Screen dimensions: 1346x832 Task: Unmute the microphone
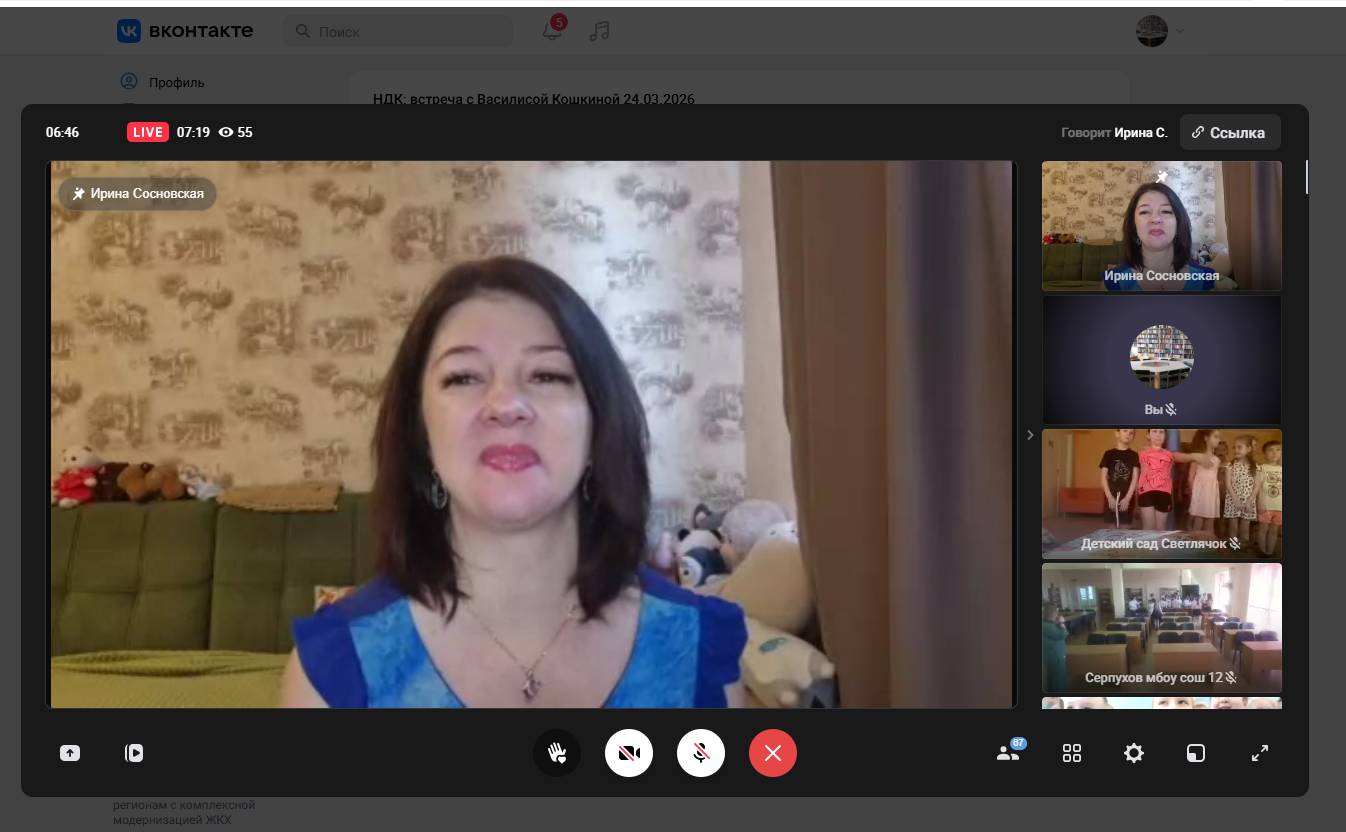(701, 753)
